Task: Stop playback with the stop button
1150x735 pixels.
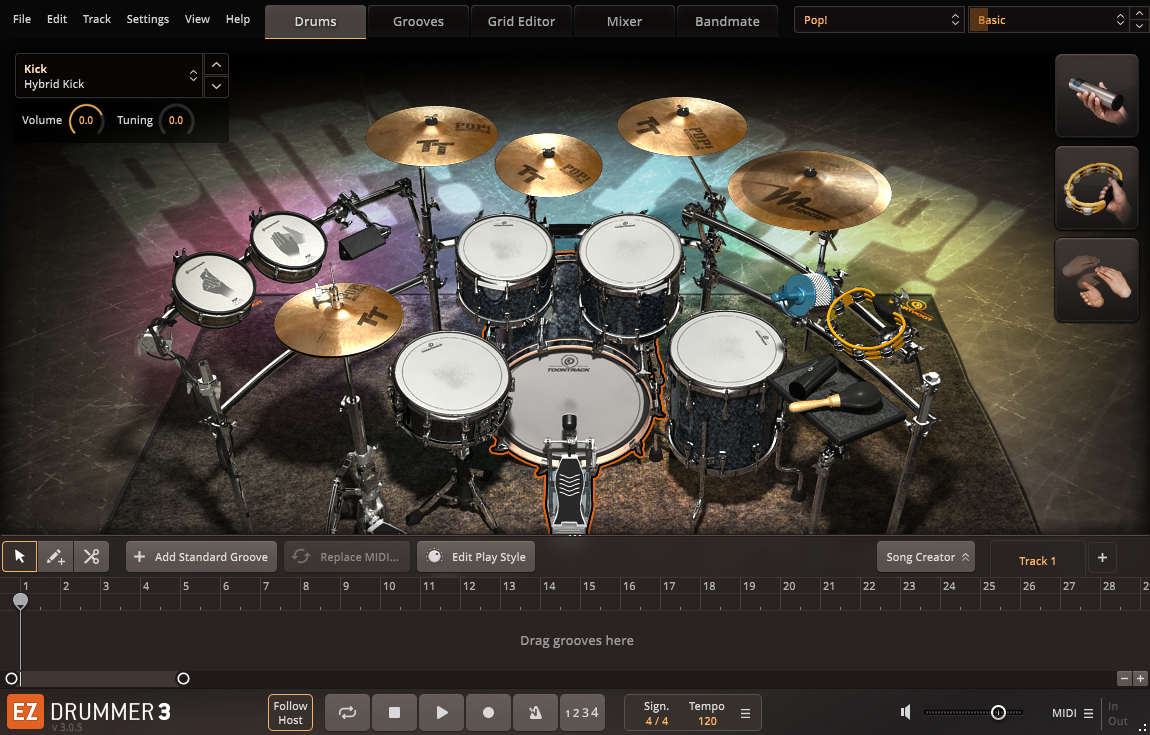Action: [x=394, y=712]
